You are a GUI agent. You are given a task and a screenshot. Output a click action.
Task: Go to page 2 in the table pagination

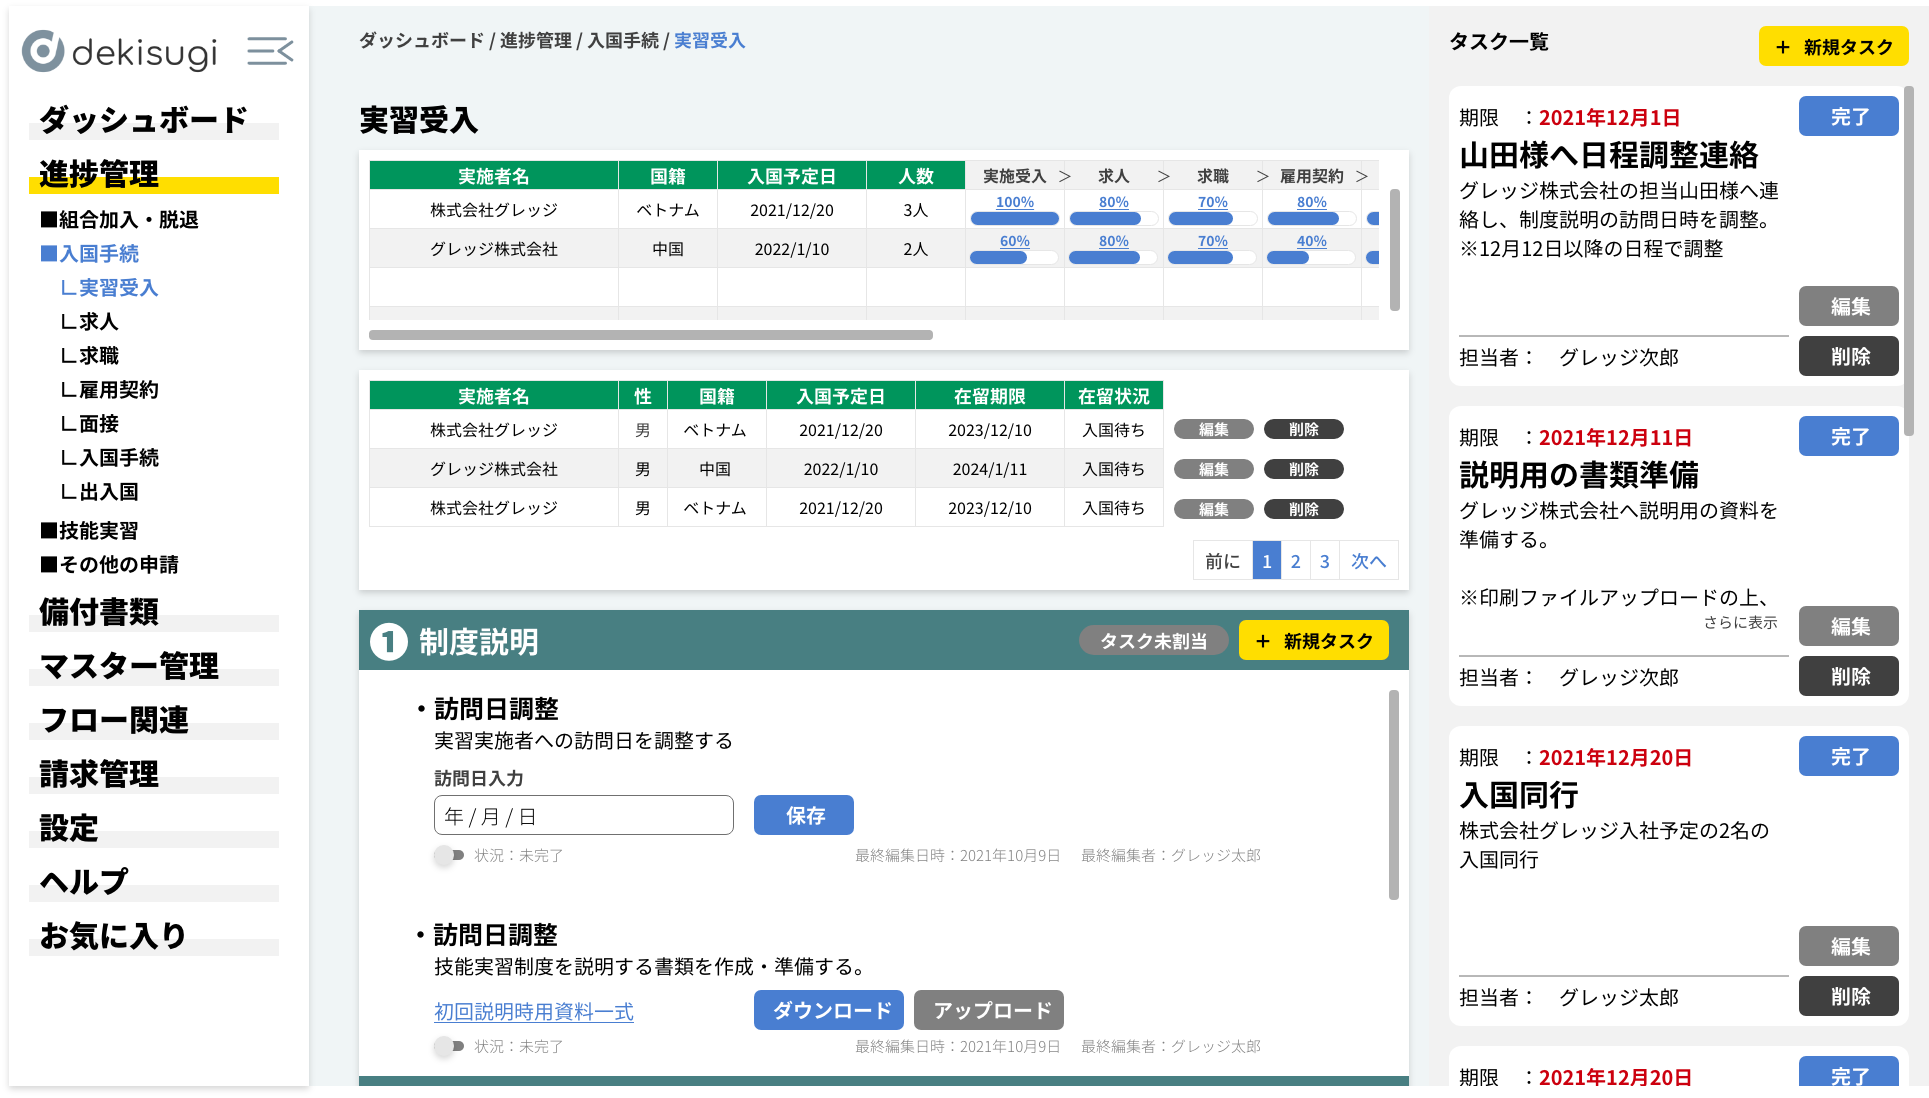coord(1295,560)
